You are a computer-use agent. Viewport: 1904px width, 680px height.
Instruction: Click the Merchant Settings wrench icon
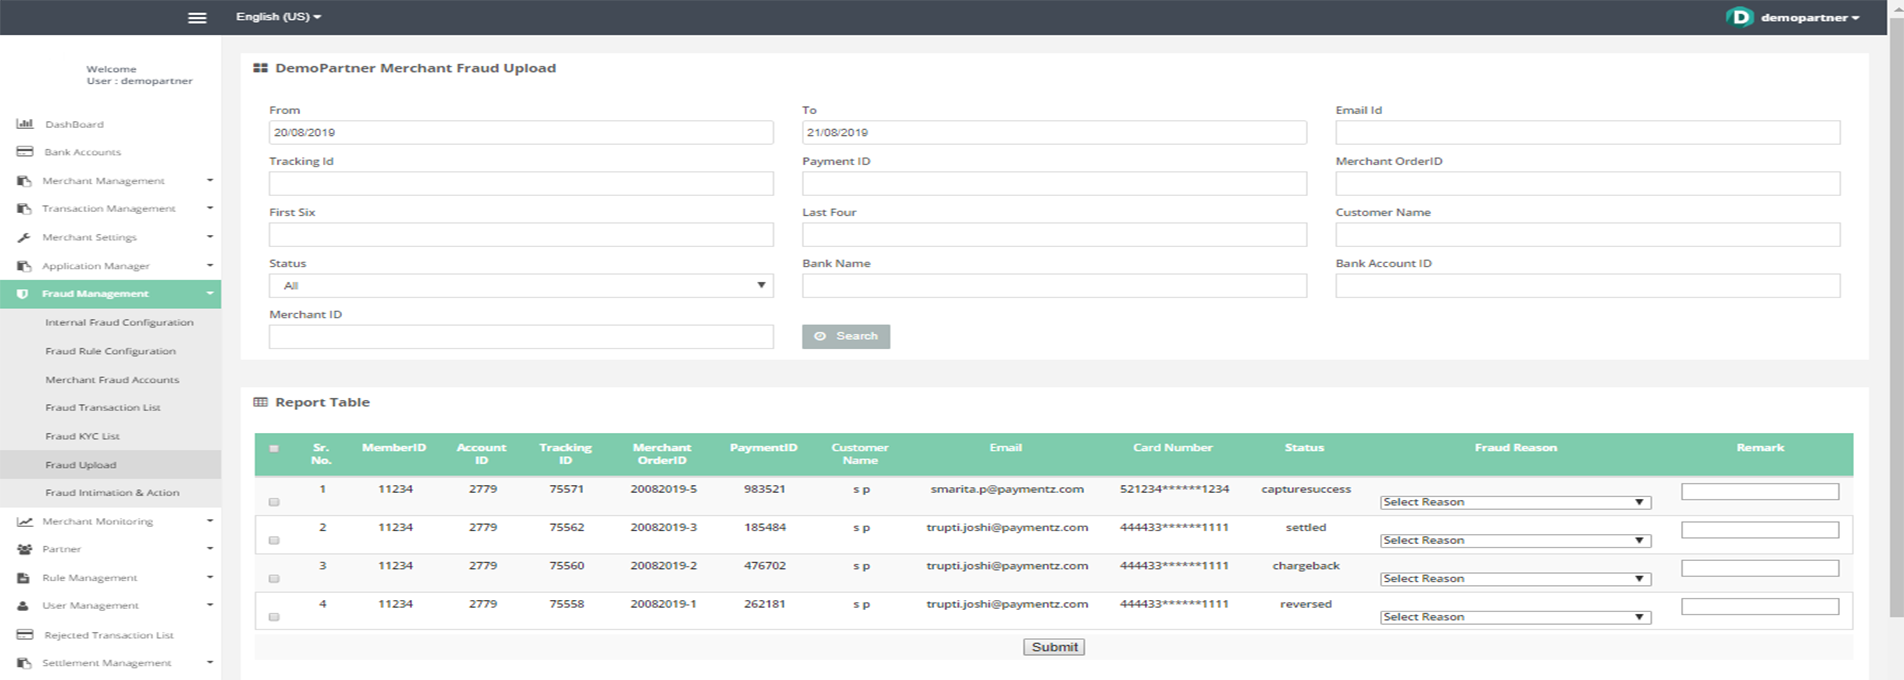click(x=24, y=238)
